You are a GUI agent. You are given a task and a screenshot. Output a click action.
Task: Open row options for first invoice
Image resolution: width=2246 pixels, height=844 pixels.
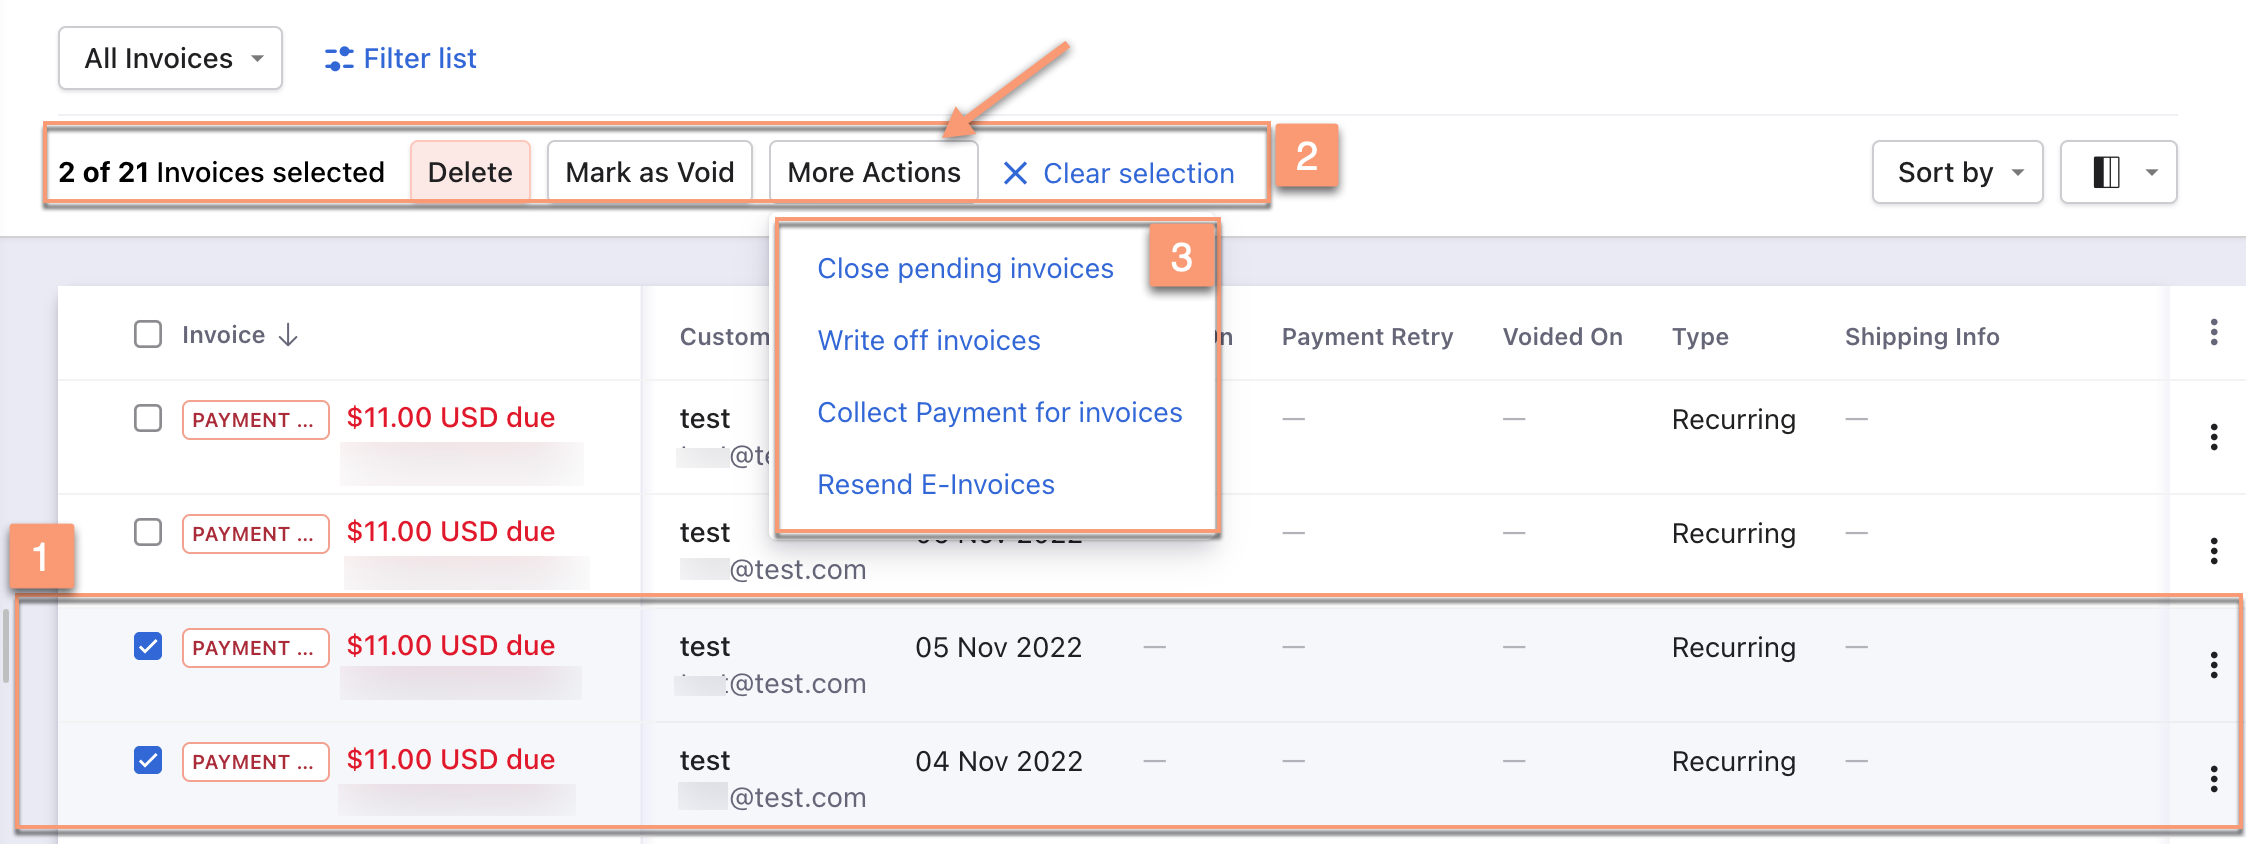[2214, 437]
